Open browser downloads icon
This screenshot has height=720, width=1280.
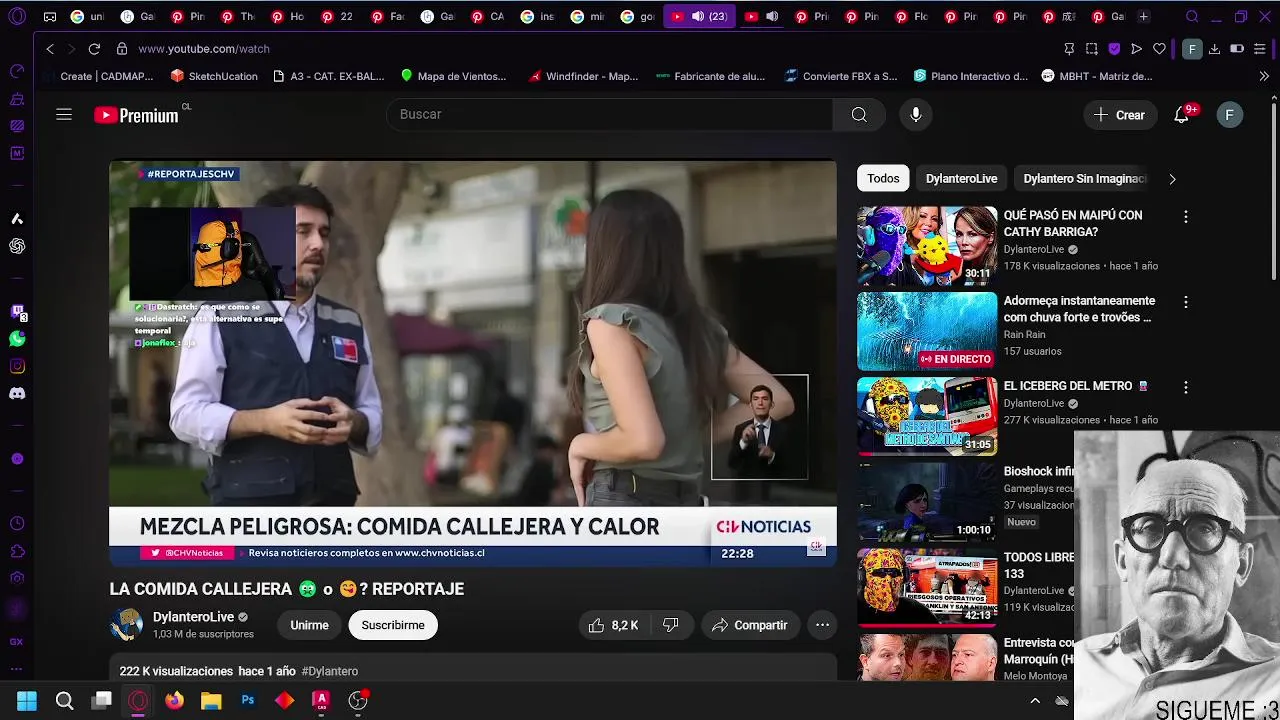1214,48
